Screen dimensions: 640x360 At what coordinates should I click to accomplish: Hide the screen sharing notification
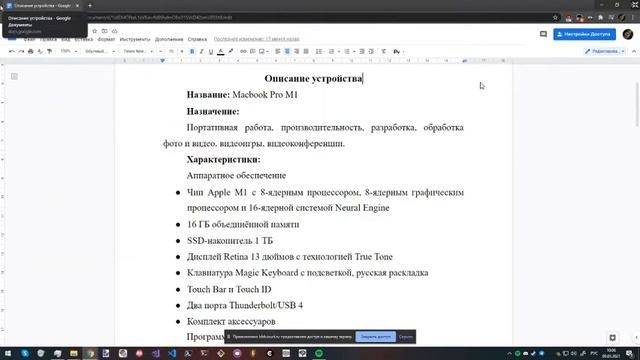406,337
